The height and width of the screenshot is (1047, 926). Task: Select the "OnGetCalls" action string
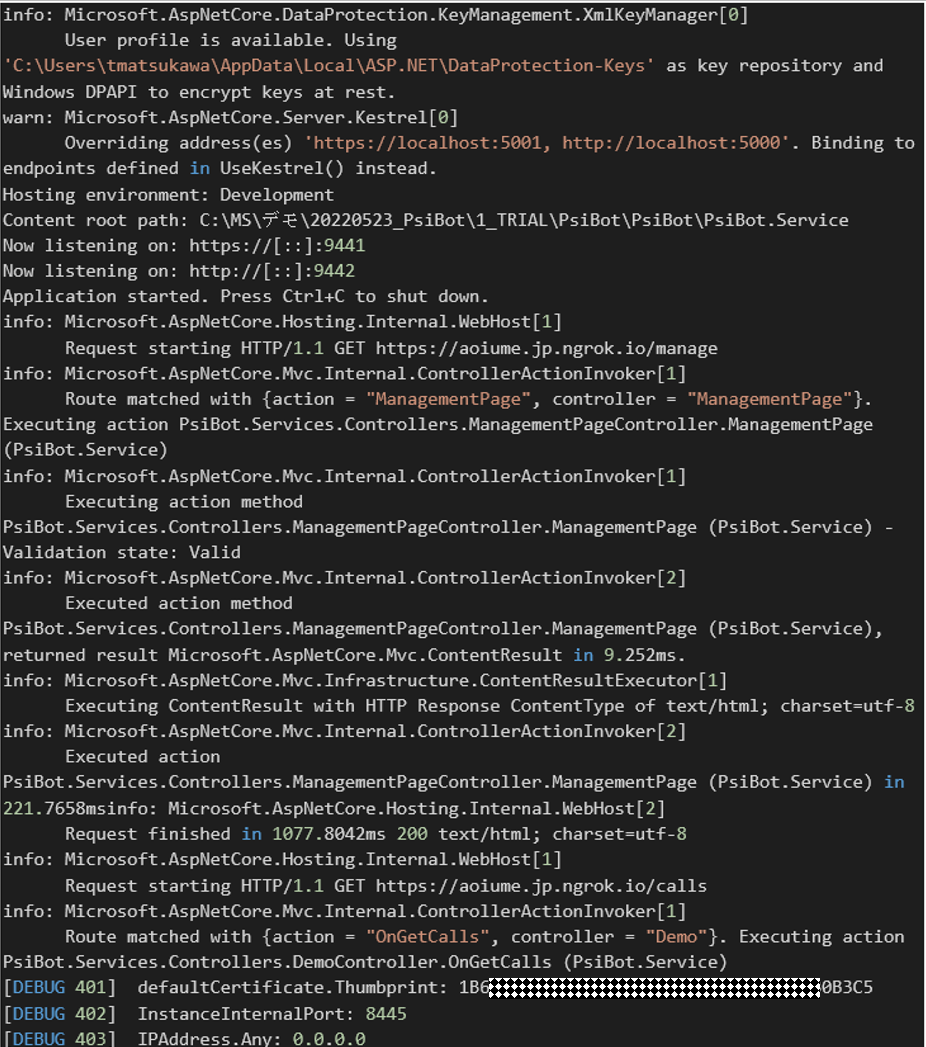(428, 937)
